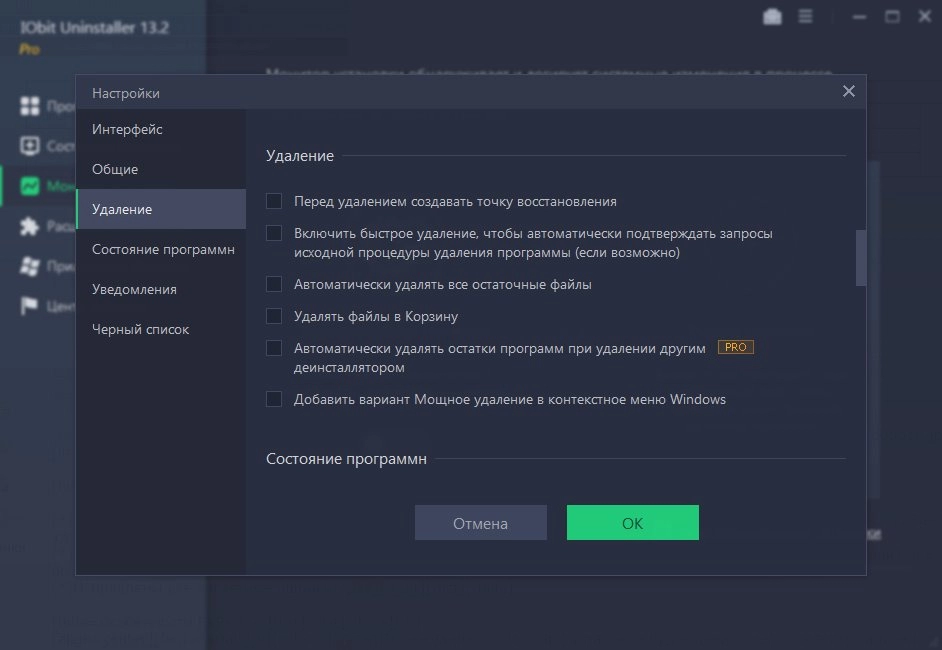Open the hamburger menu in main window
The width and height of the screenshot is (942, 650).
805,16
